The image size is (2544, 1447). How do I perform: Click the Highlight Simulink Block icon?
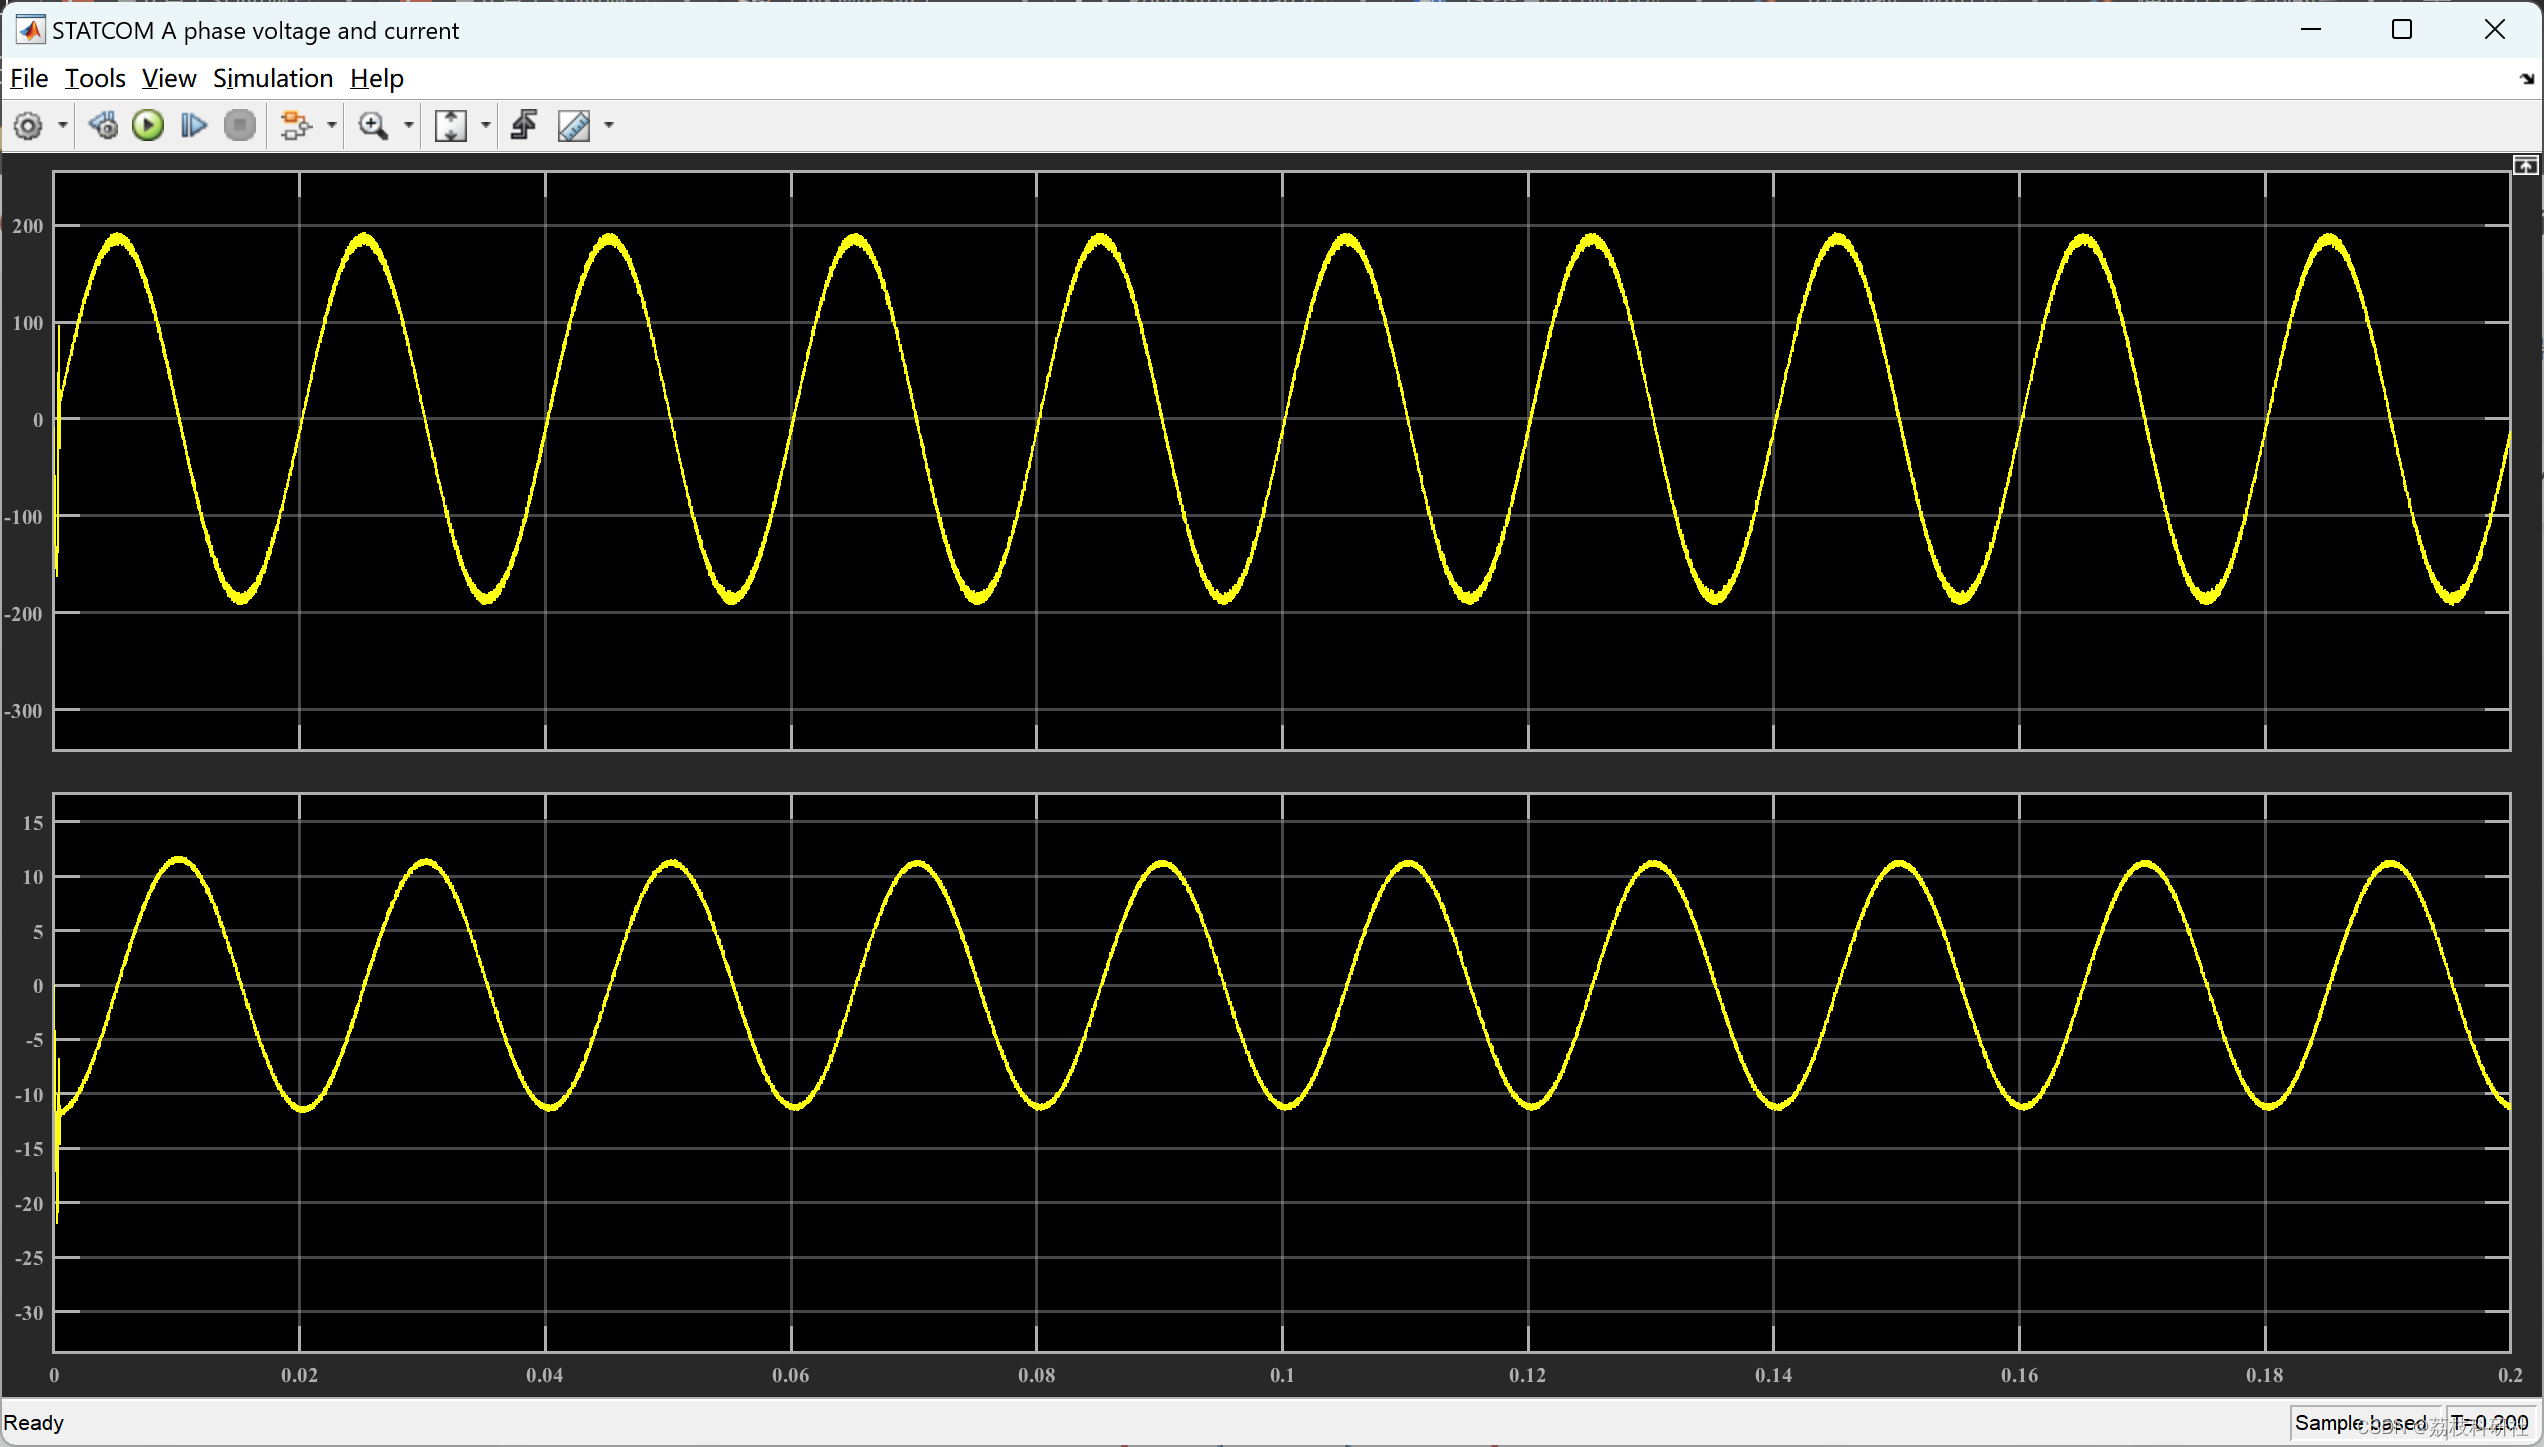click(295, 126)
